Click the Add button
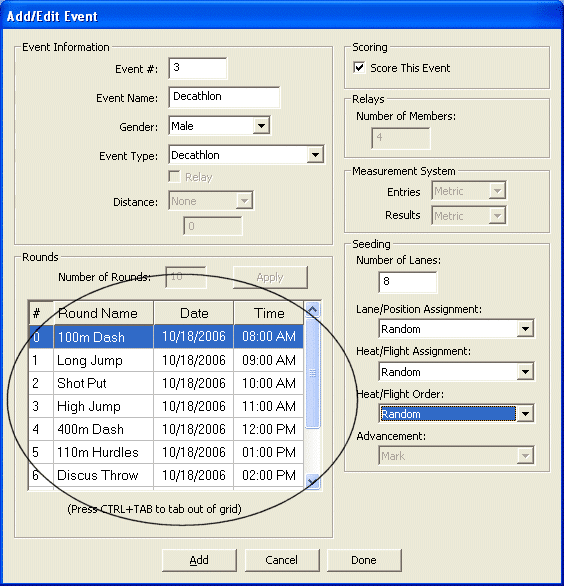564x586 pixels. click(199, 560)
